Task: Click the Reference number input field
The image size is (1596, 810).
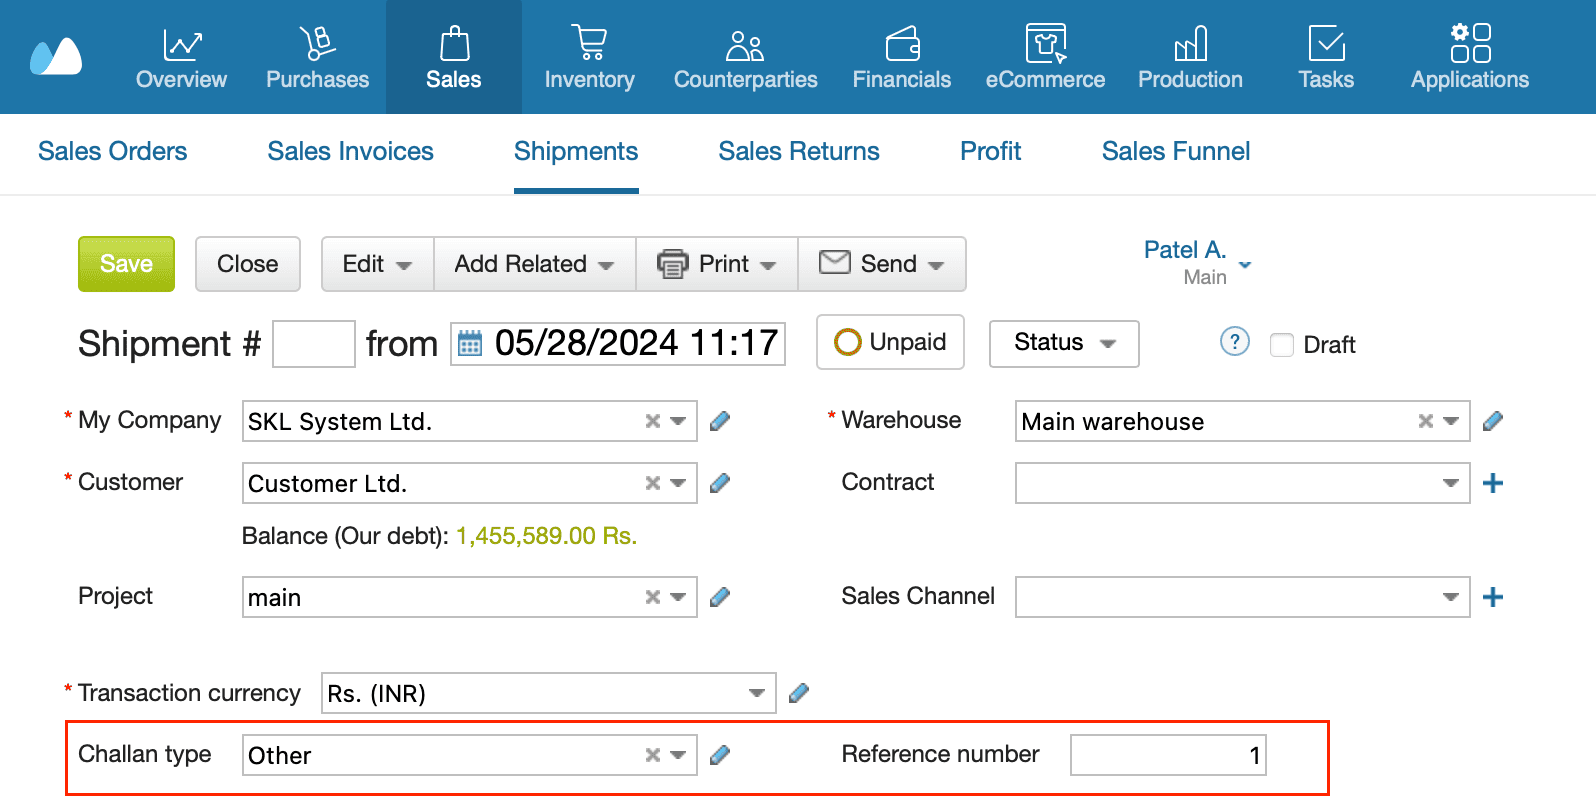Action: [x=1167, y=755]
